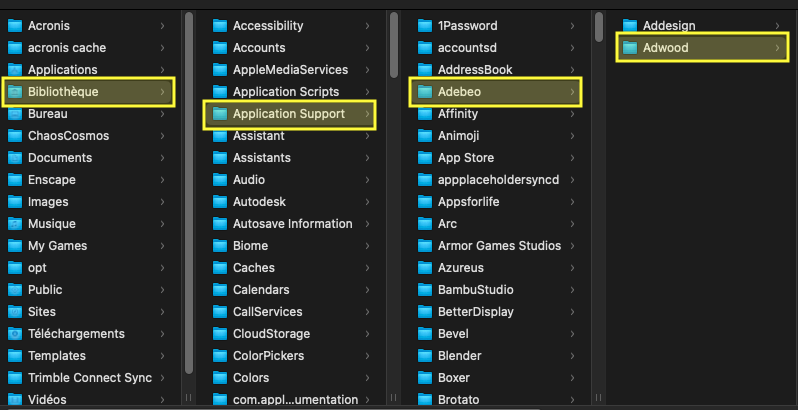Image resolution: width=798 pixels, height=410 pixels.
Task: Click the Autodesk folder icon
Action: click(x=220, y=202)
